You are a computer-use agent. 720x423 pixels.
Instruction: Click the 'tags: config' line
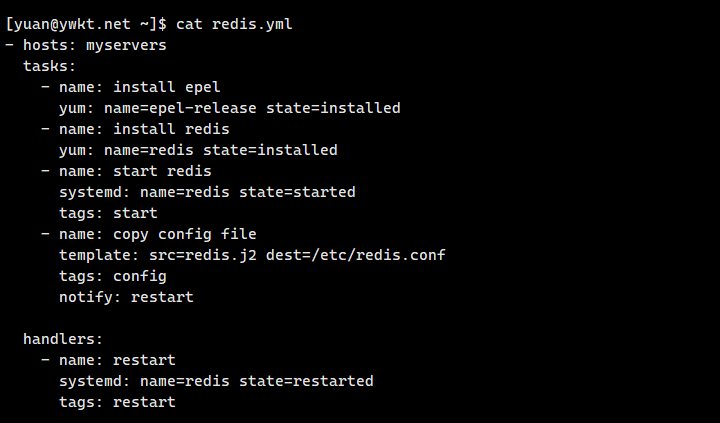pos(112,276)
